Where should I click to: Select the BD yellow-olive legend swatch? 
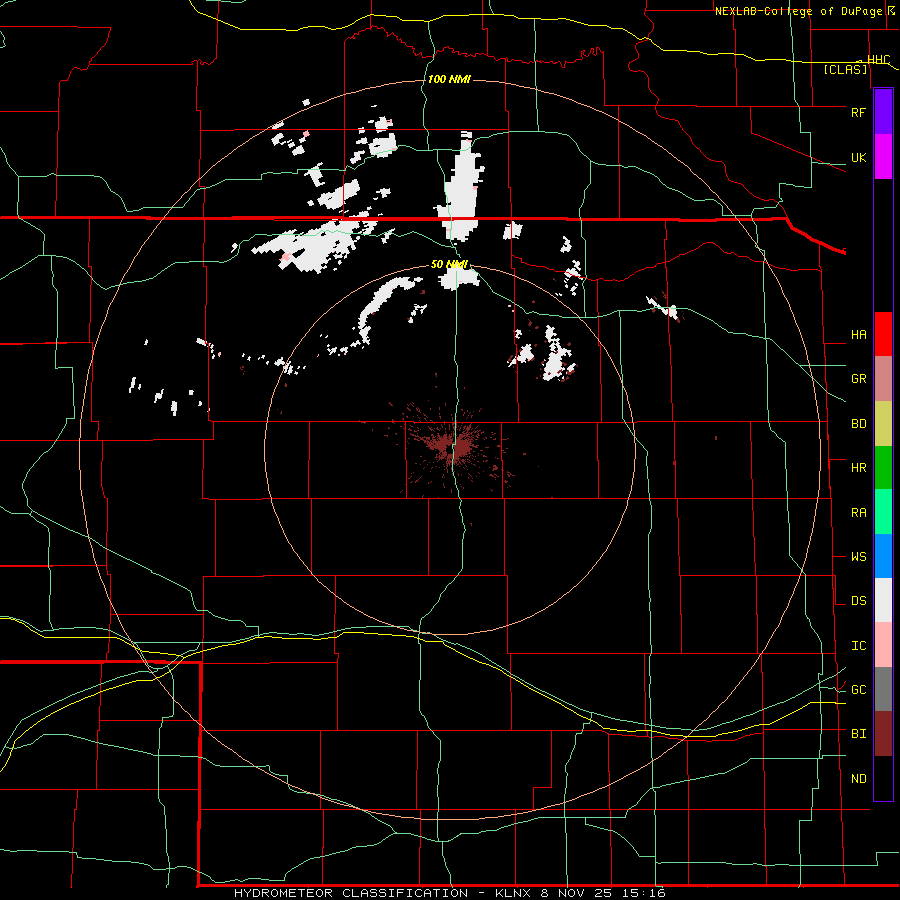tap(883, 423)
